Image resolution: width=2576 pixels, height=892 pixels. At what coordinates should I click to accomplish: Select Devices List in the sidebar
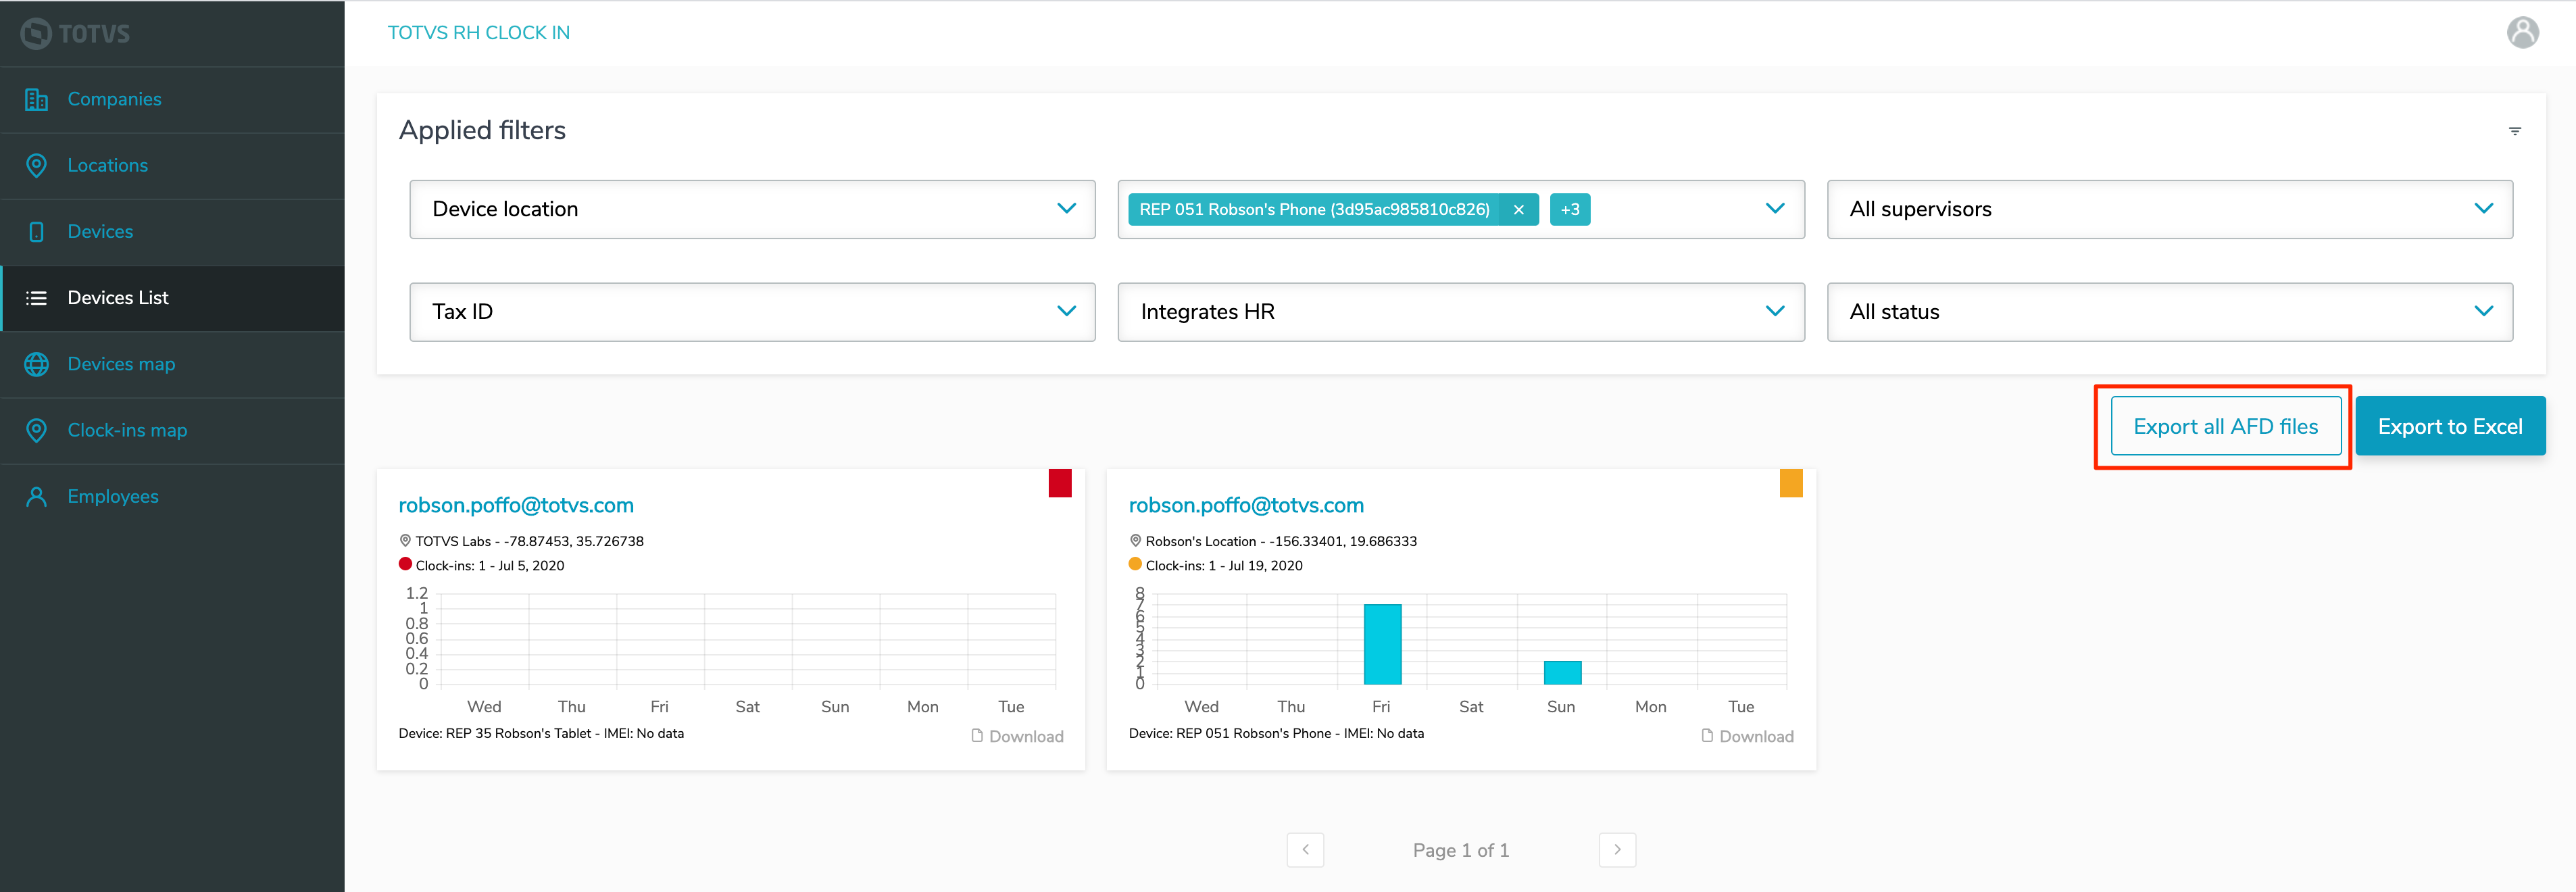tap(118, 297)
